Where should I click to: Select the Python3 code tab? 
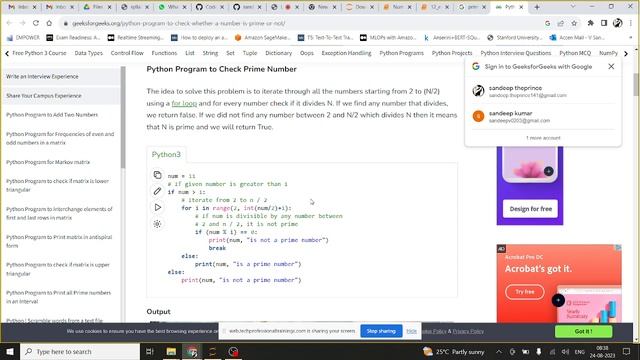click(166, 154)
